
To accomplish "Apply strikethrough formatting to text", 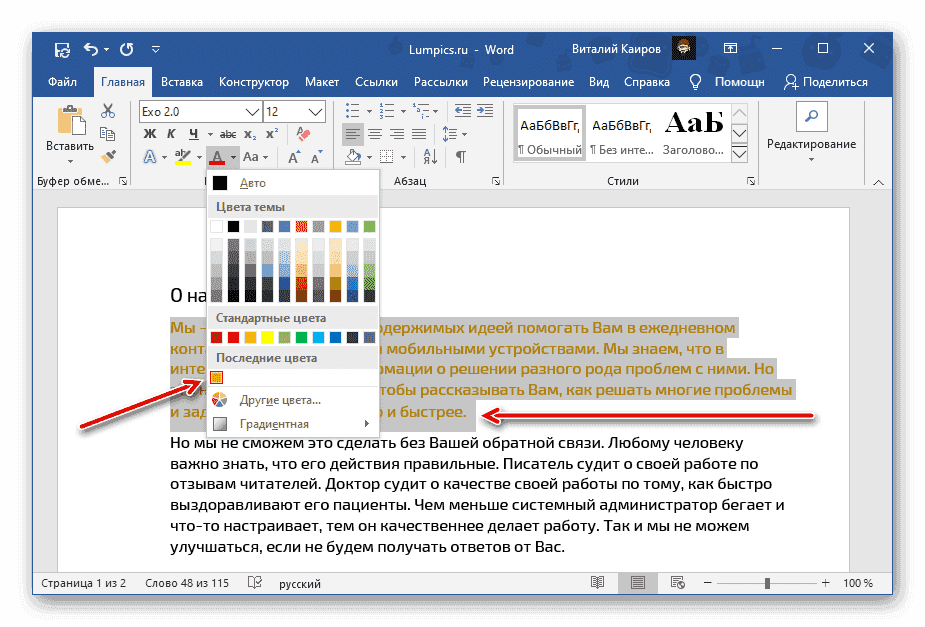I will pyautogui.click(x=228, y=133).
